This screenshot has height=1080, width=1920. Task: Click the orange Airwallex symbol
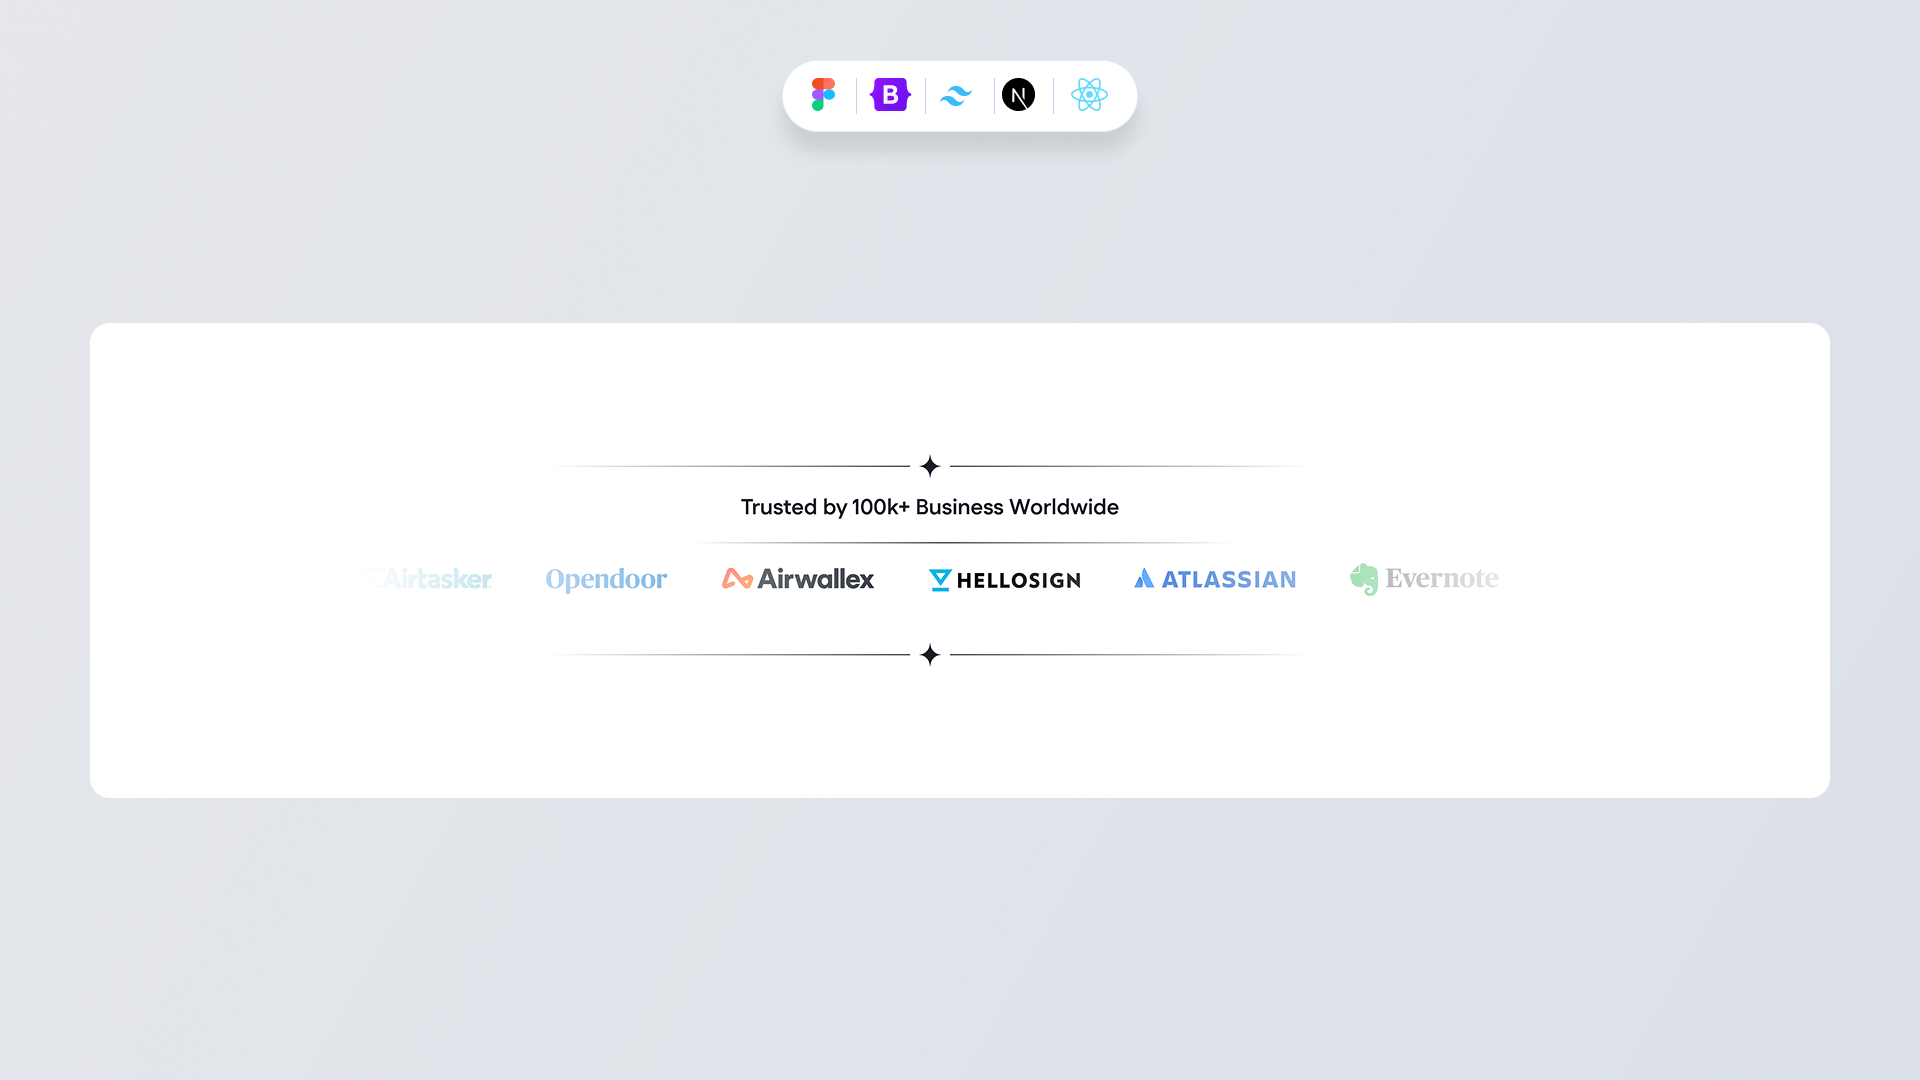click(737, 579)
